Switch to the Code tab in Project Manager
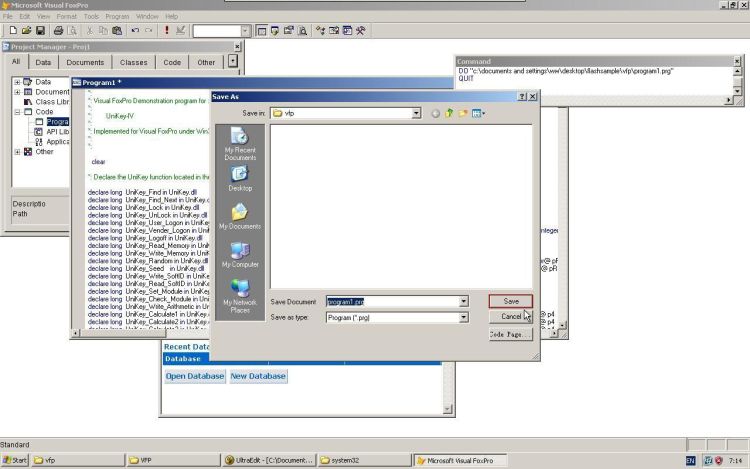 click(172, 62)
